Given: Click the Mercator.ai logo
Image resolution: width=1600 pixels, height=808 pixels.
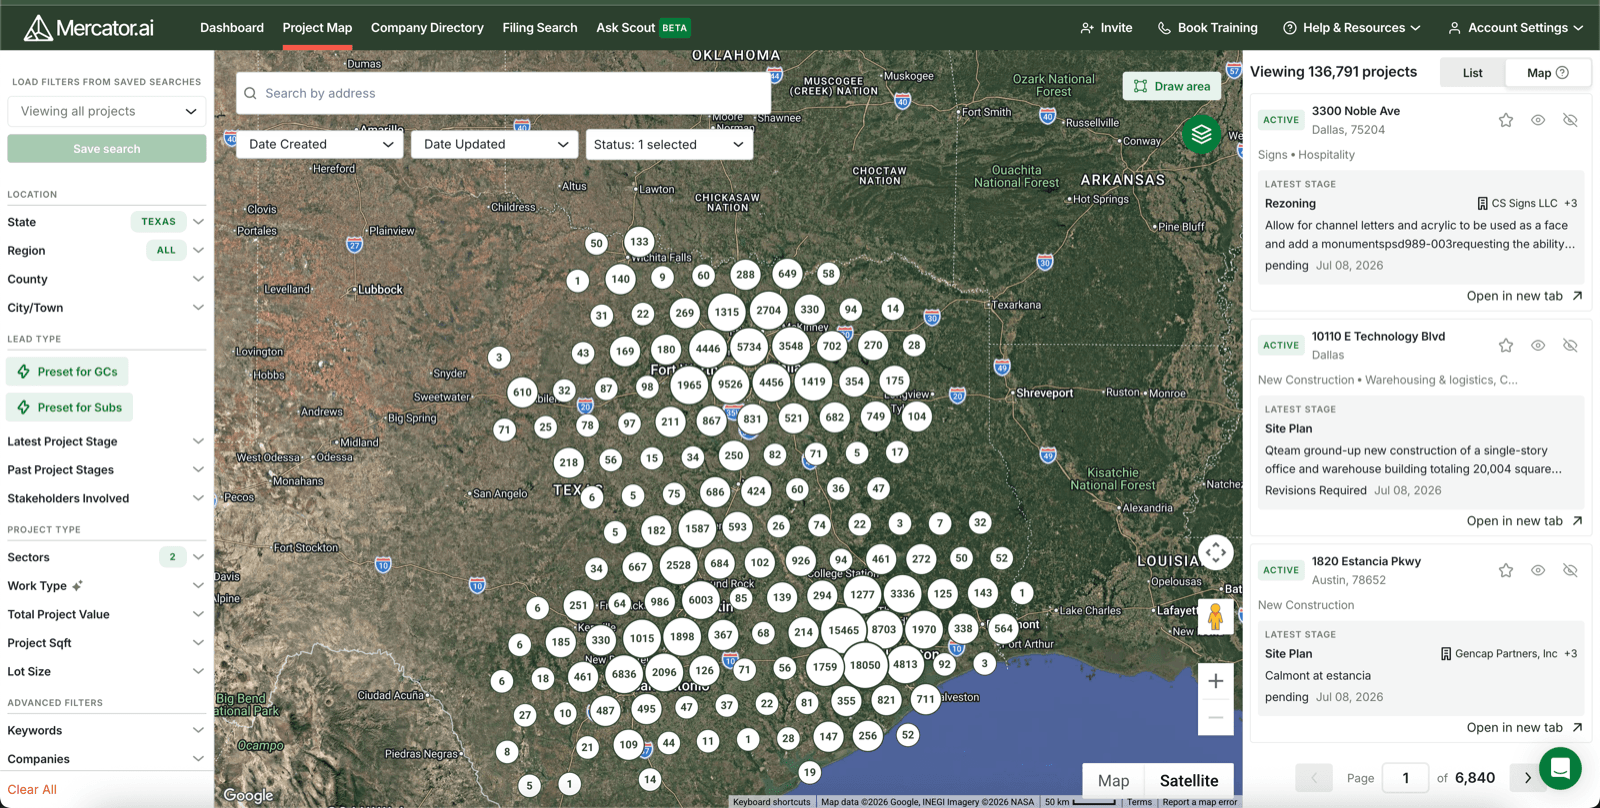Looking at the screenshot, I should (x=89, y=27).
